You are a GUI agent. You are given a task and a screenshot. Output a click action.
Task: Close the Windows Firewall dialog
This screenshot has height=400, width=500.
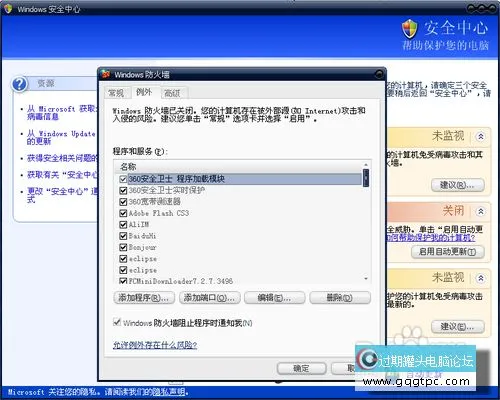tap(379, 74)
